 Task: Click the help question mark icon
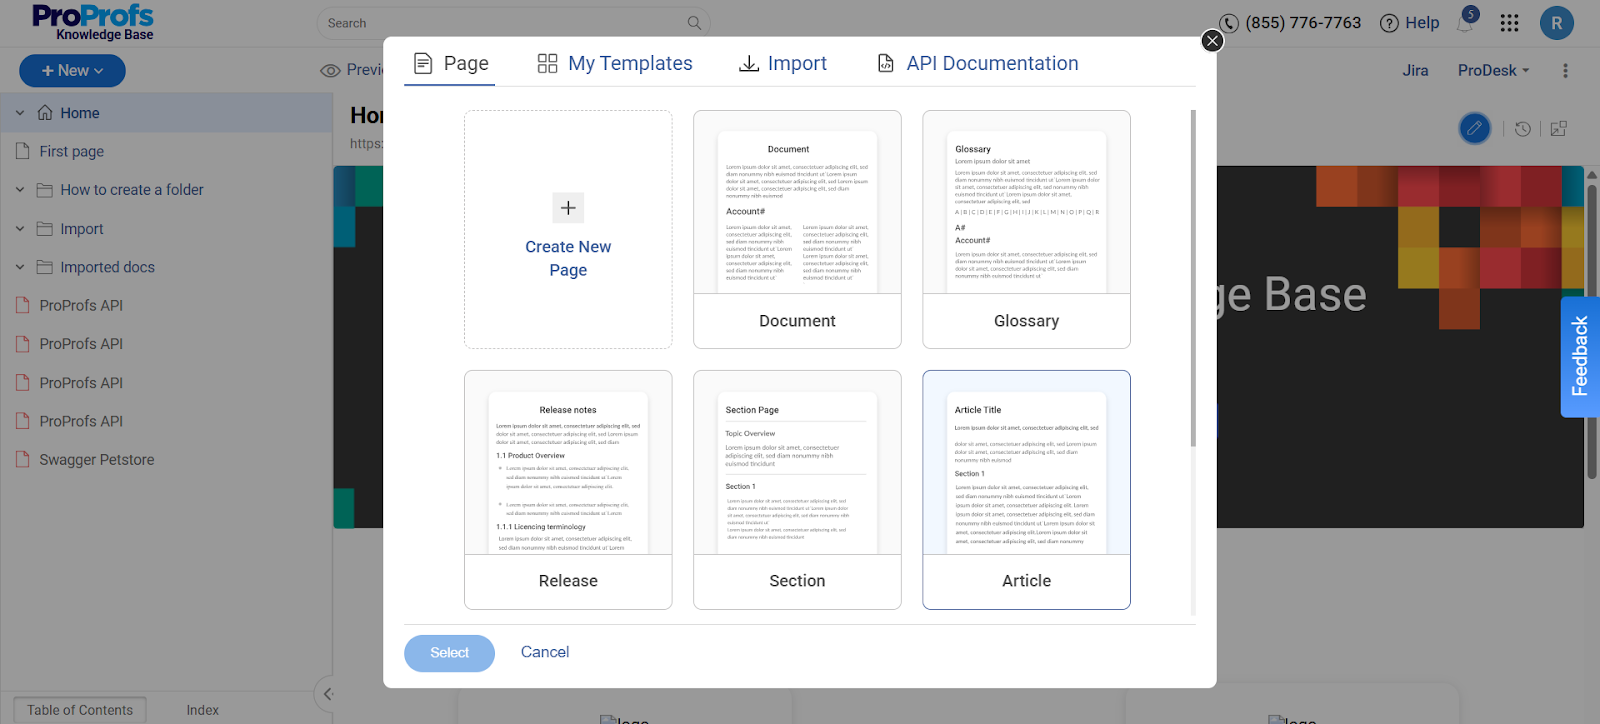1389,23
